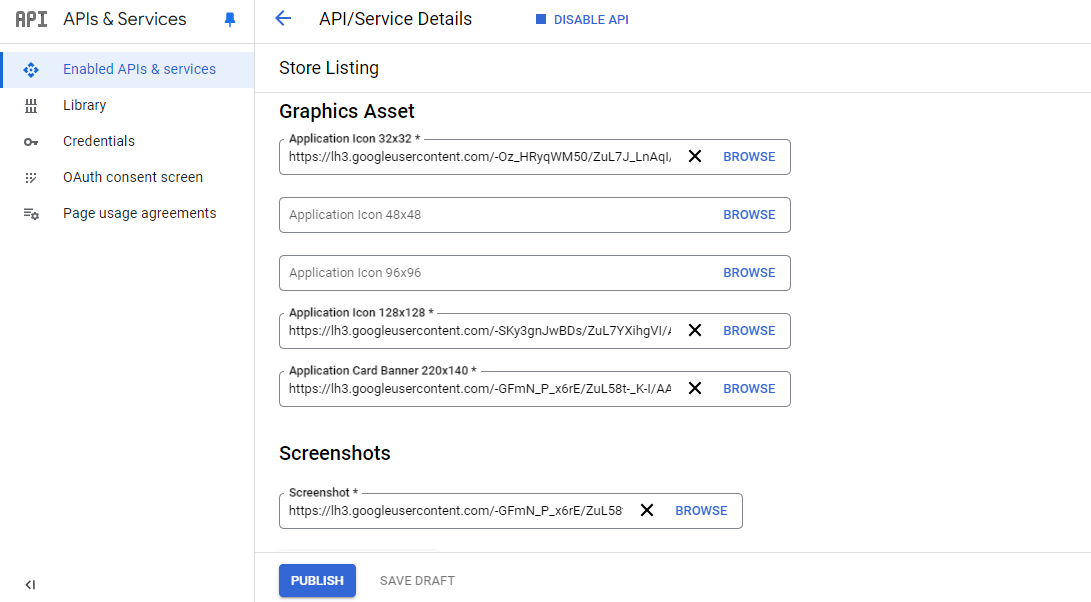
Task: Save the listing as draft
Action: [x=417, y=580]
